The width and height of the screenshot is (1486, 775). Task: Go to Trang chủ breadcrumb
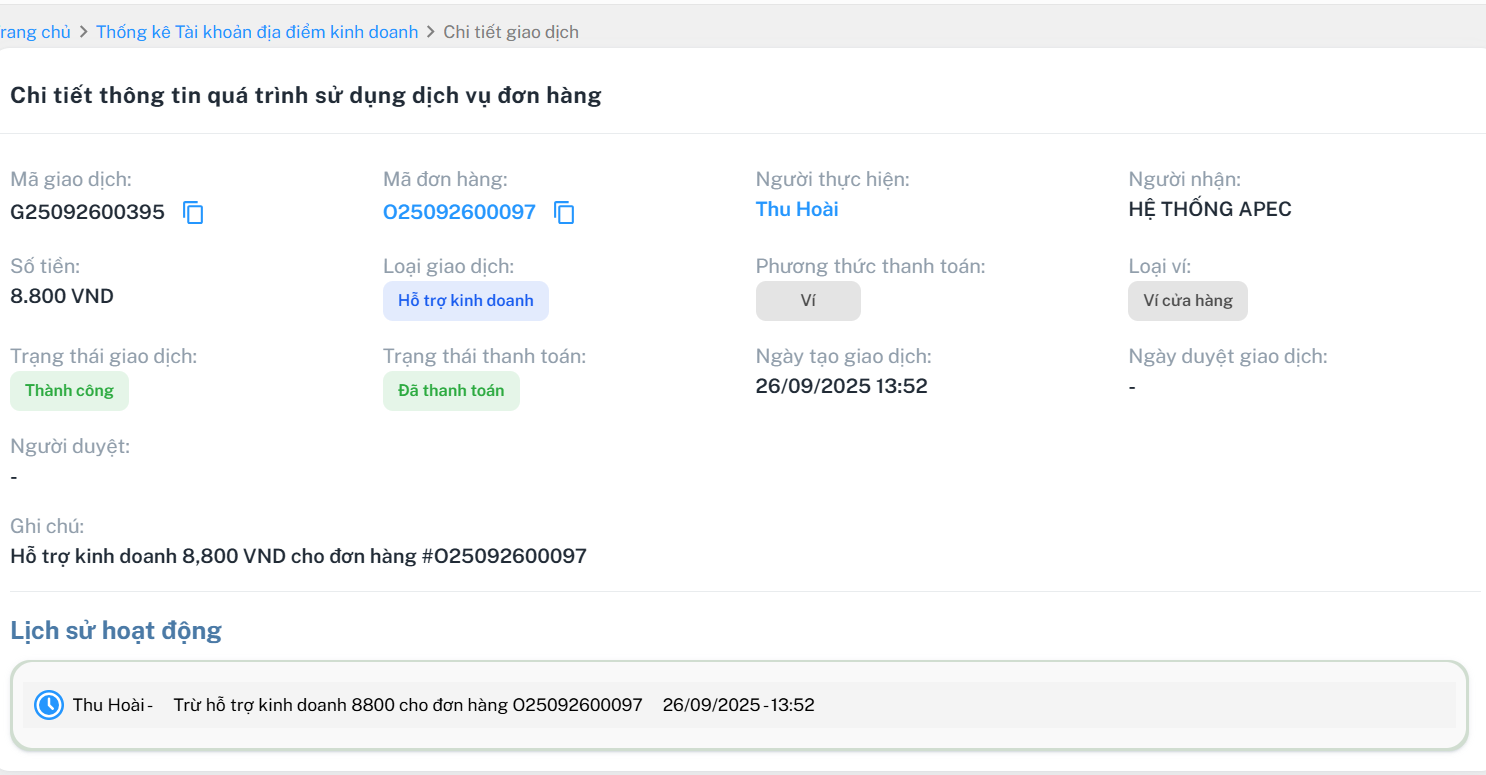35,32
